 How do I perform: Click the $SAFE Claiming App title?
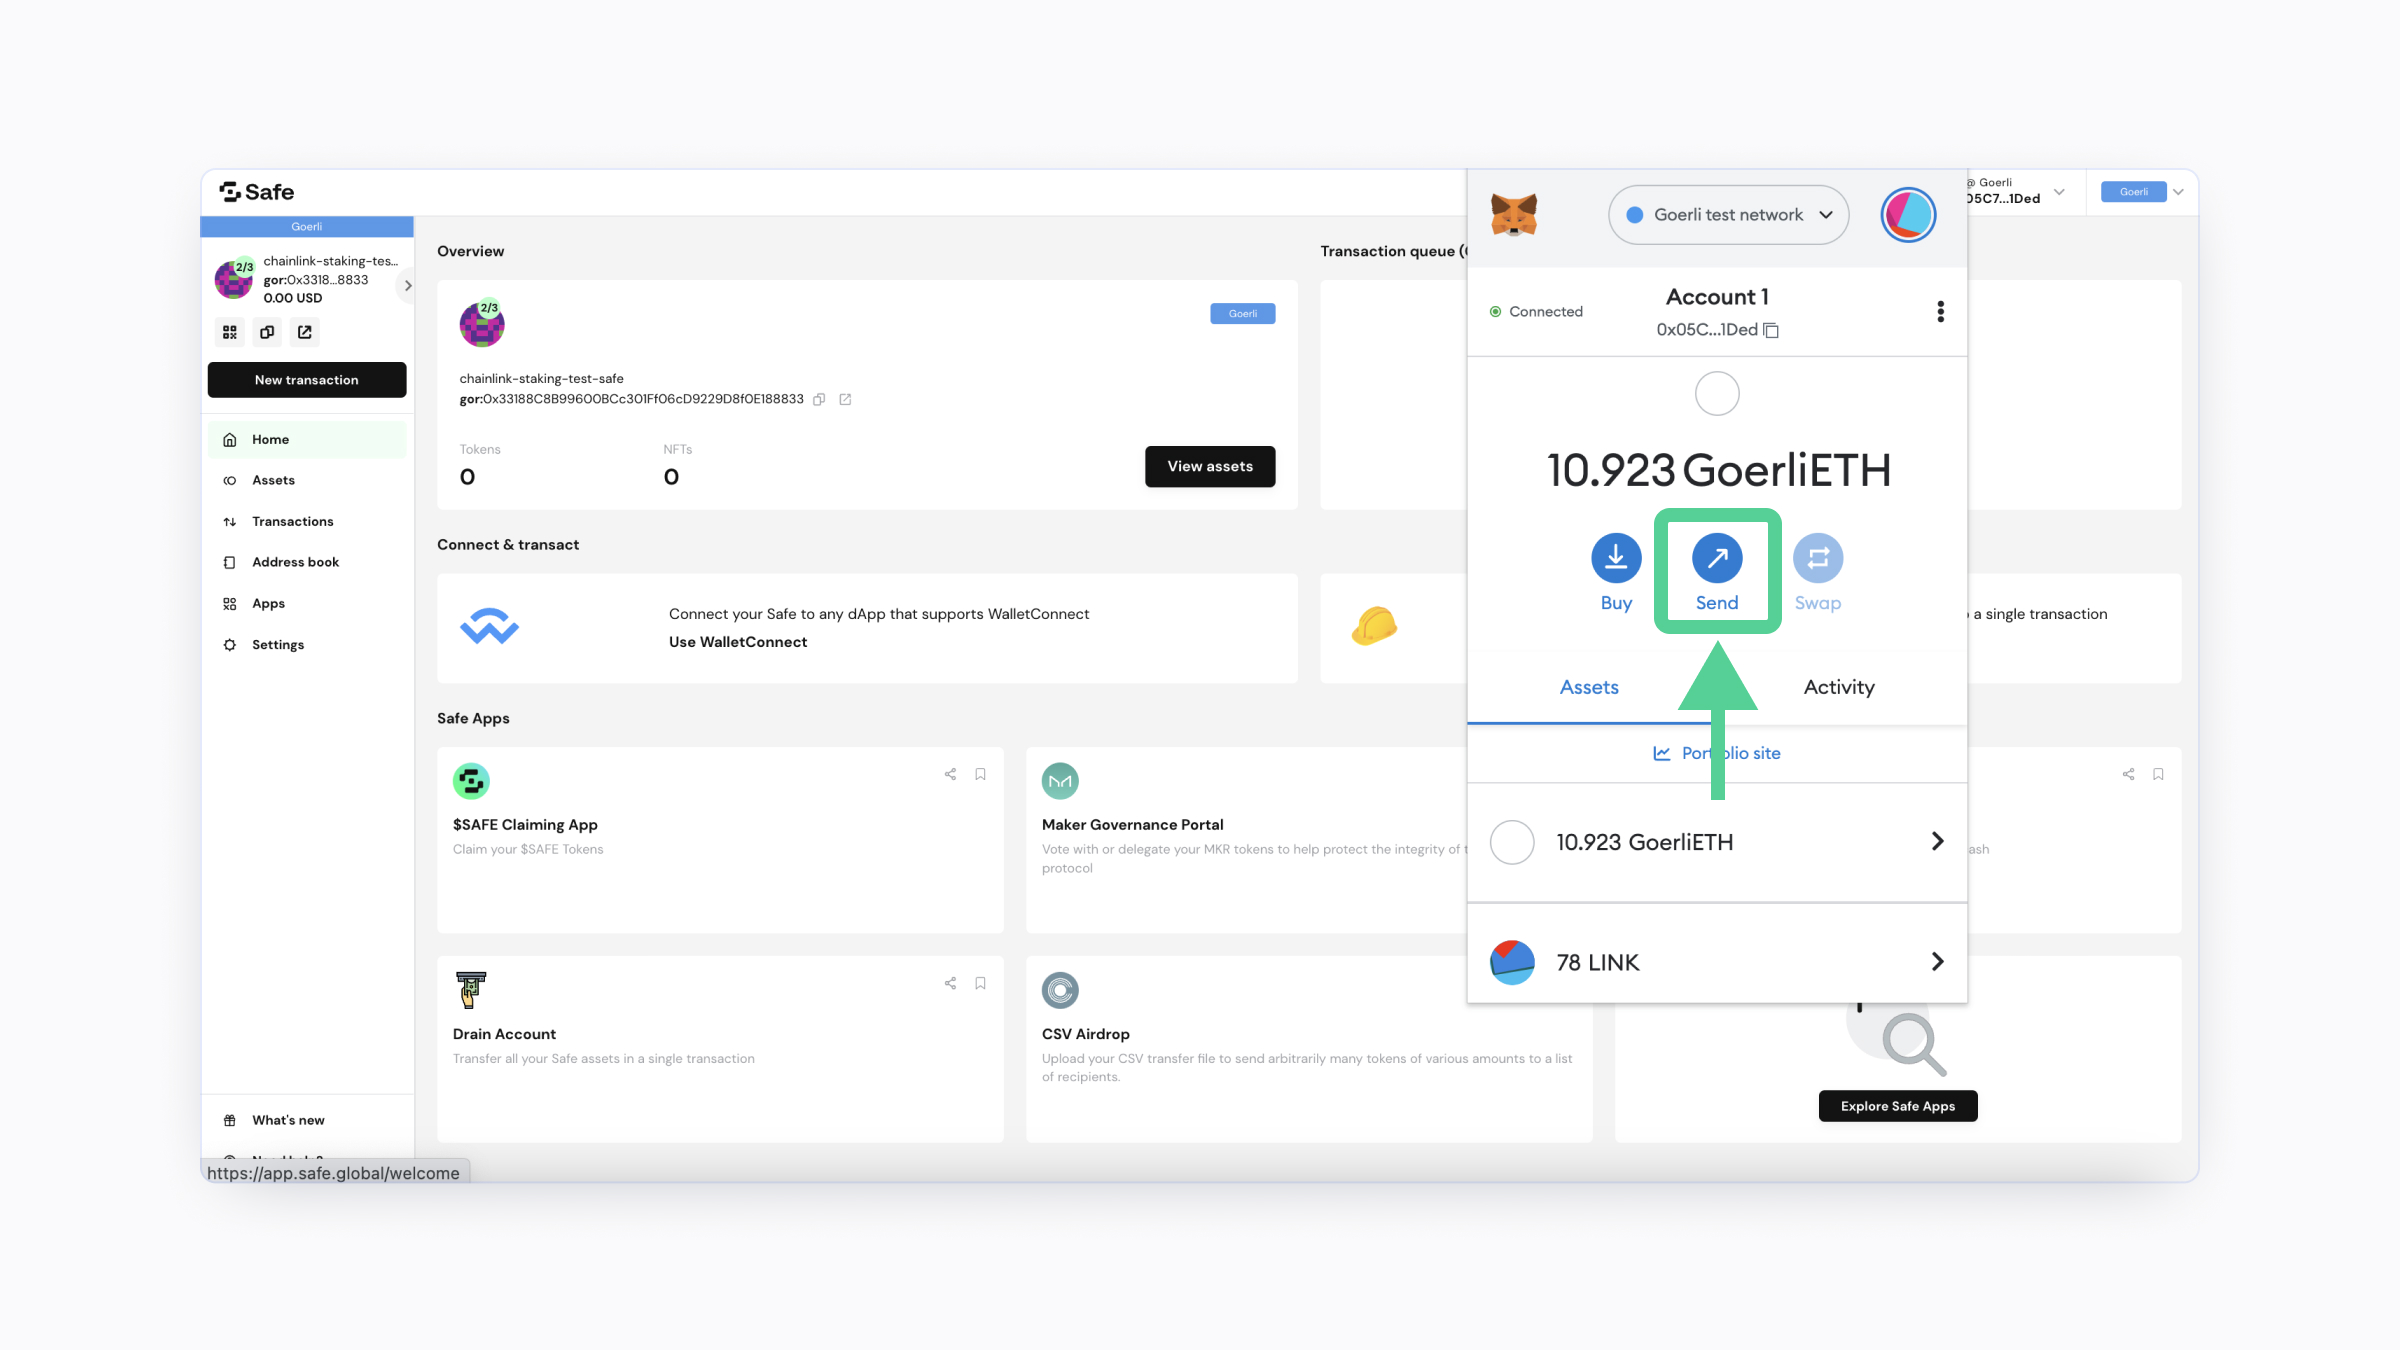pos(525,825)
